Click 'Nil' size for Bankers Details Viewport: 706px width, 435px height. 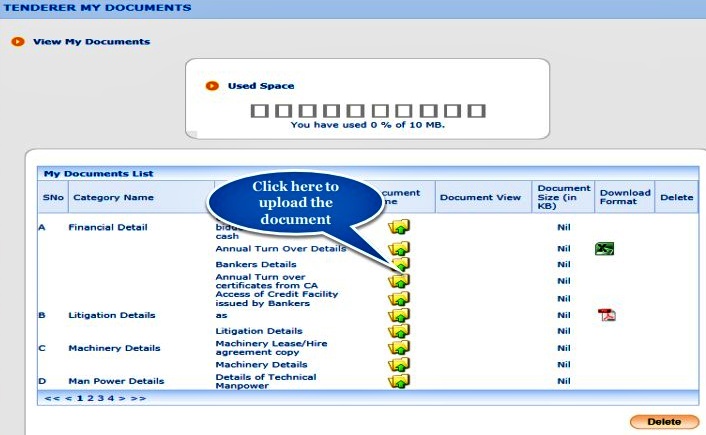[564, 264]
